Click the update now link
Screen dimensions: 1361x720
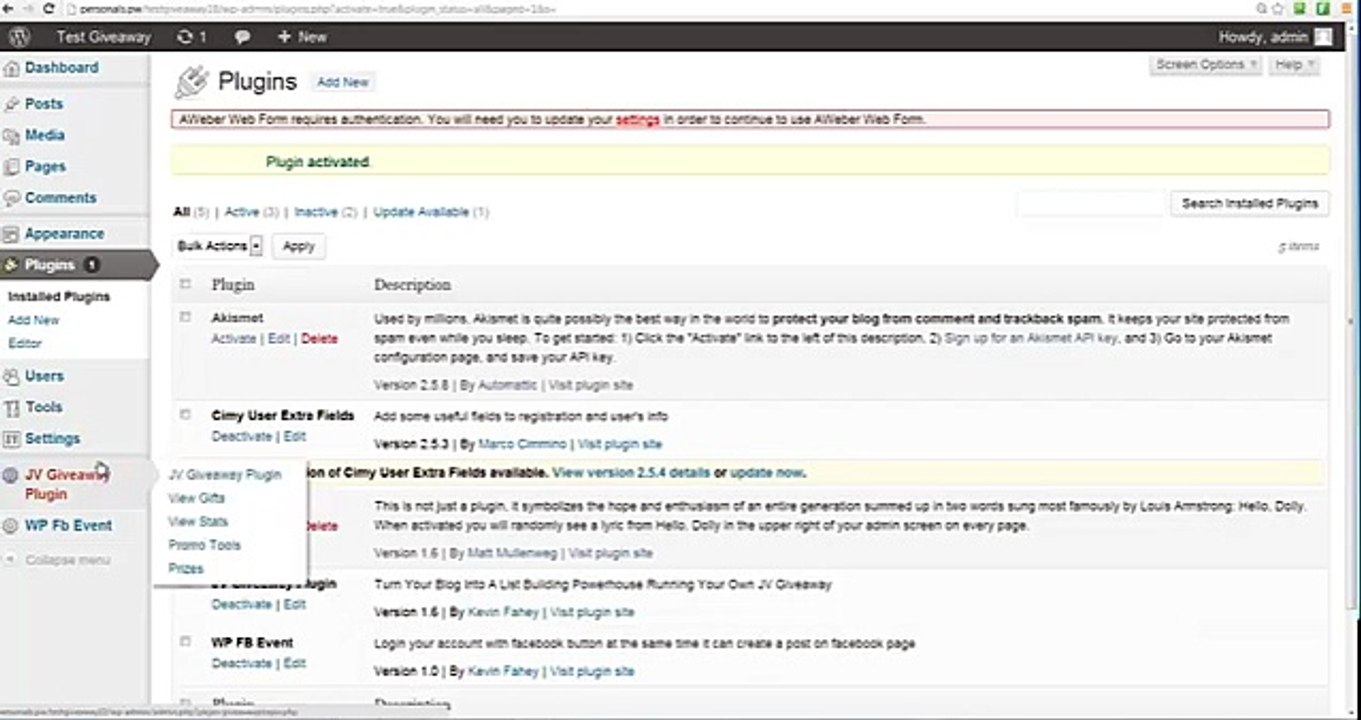pyautogui.click(x=766, y=473)
